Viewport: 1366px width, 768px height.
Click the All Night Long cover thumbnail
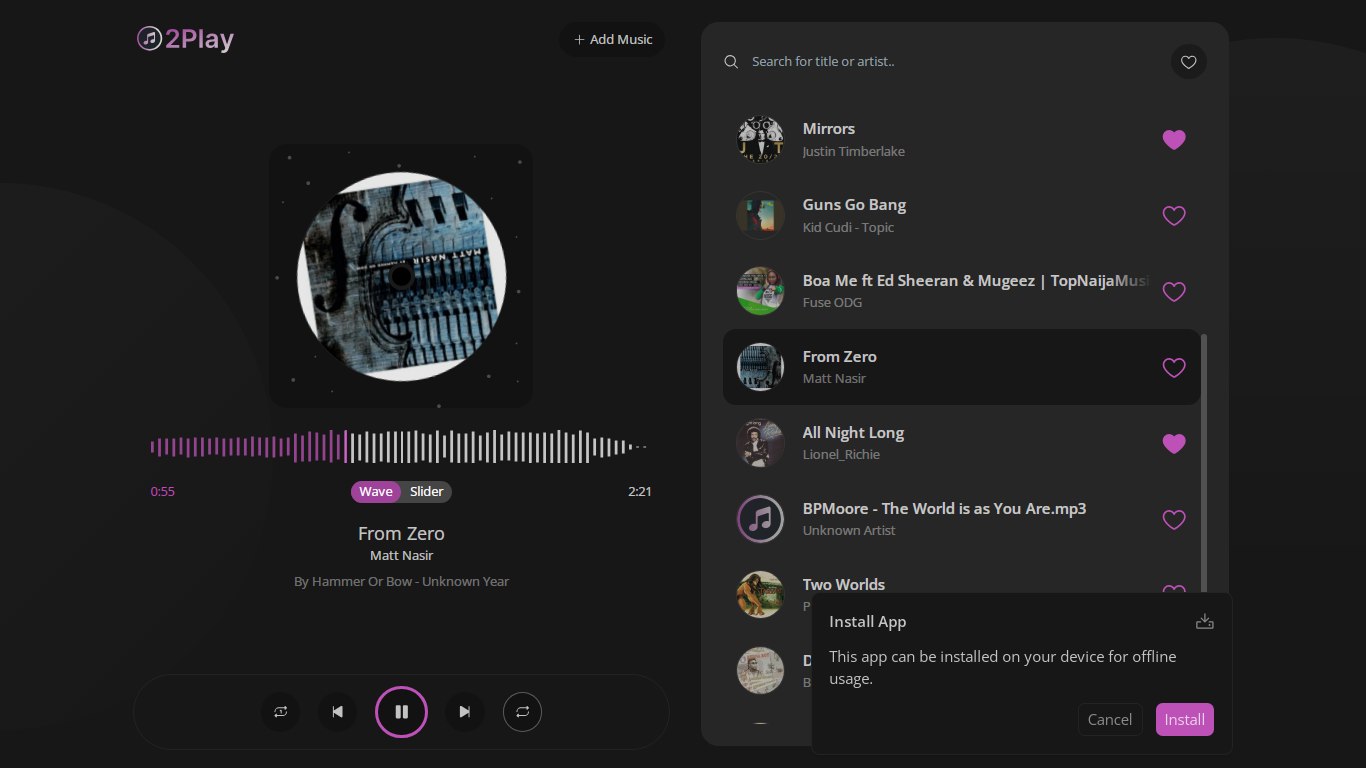pos(760,443)
